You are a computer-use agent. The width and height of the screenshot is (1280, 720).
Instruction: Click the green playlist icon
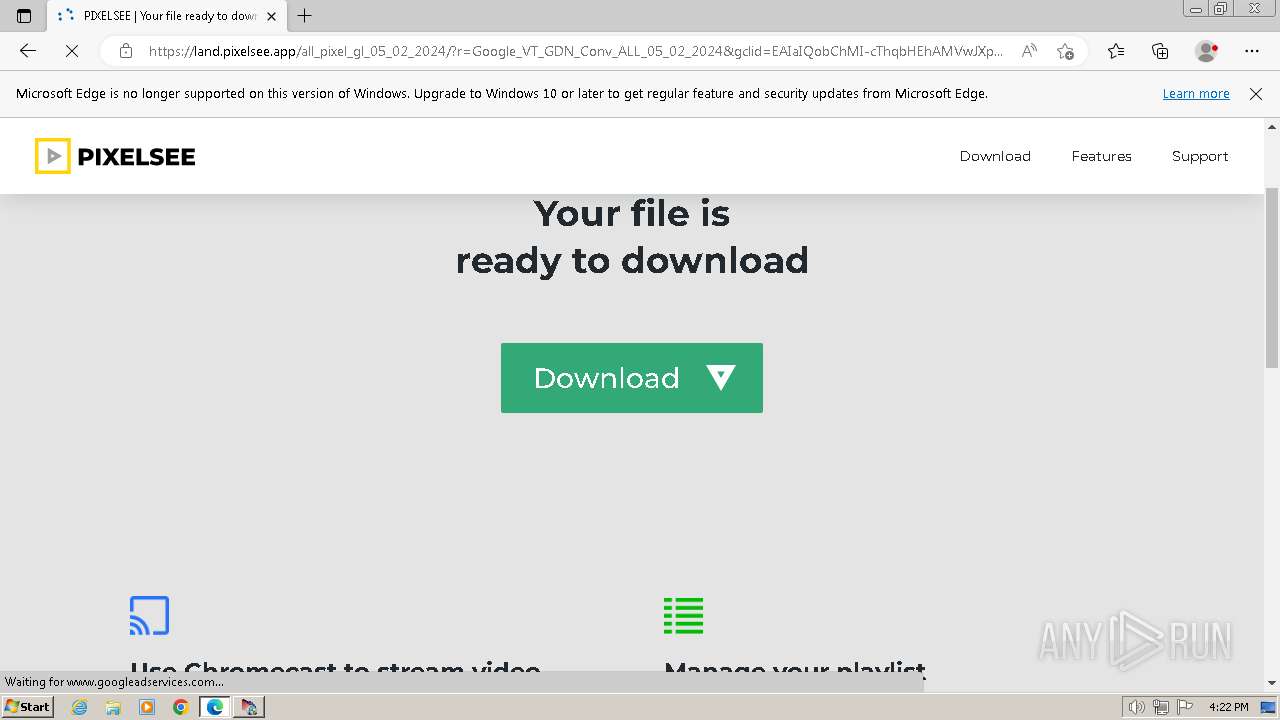coord(683,616)
